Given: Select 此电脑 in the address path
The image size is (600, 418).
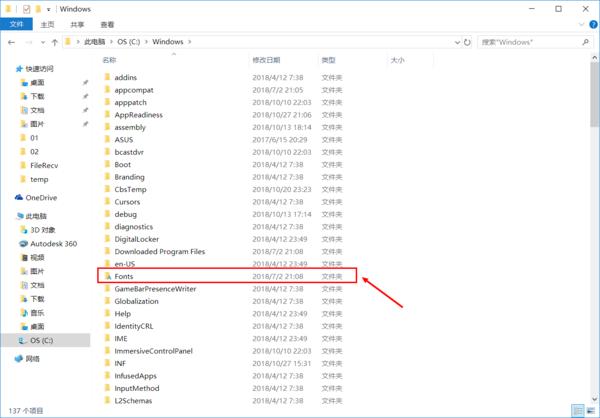Looking at the screenshot, I should pyautogui.click(x=95, y=42).
